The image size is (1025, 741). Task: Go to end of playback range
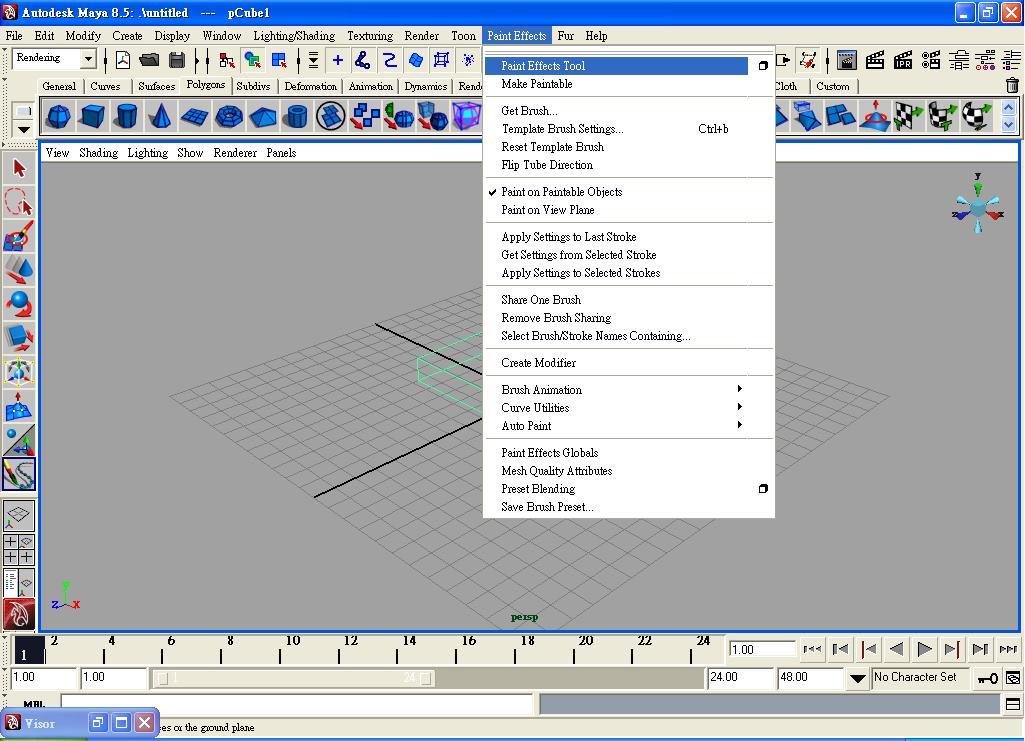point(1008,649)
